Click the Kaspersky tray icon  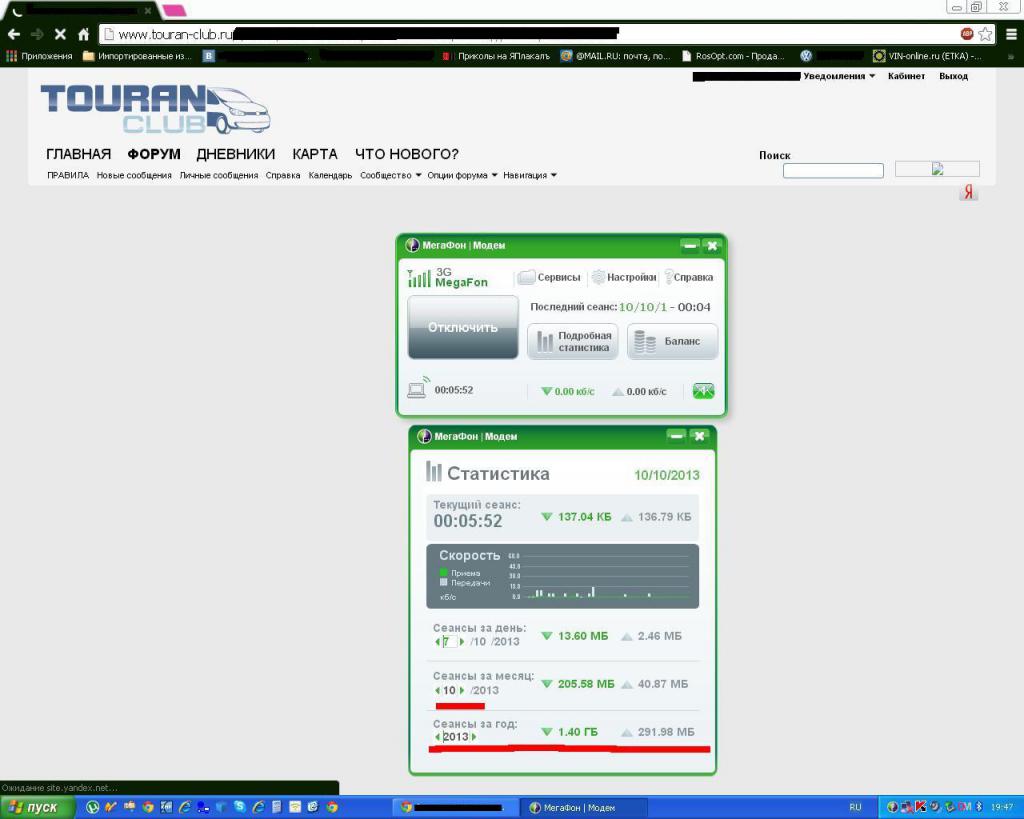pos(921,807)
